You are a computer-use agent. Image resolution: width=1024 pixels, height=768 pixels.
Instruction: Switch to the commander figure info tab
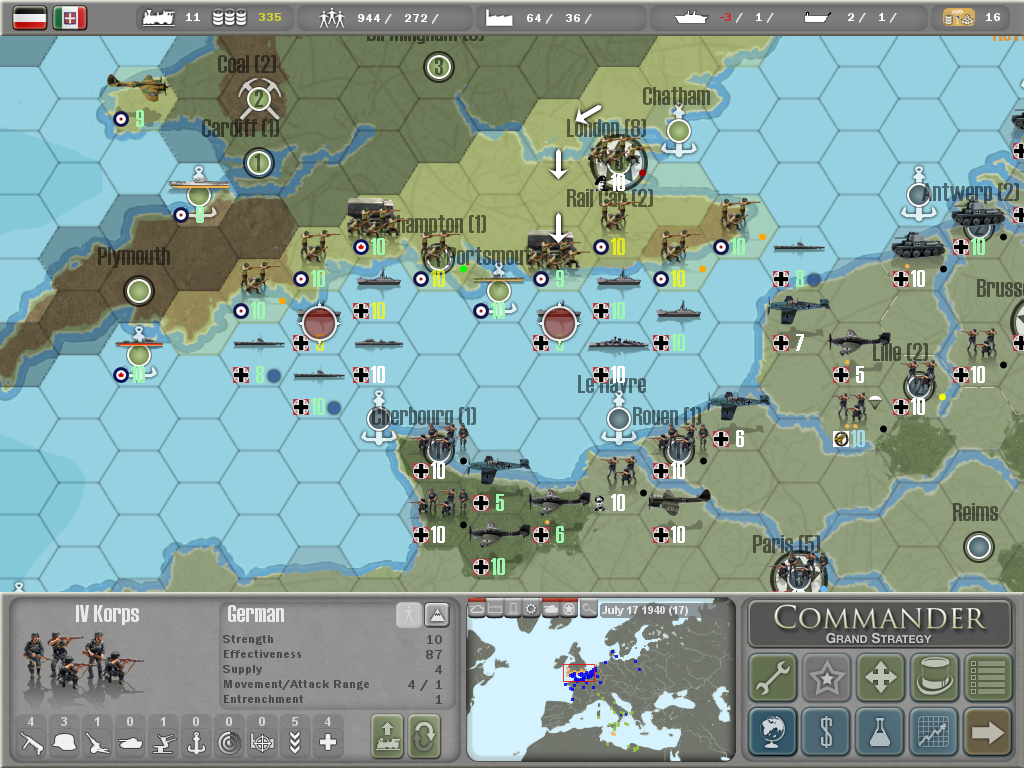point(407,614)
